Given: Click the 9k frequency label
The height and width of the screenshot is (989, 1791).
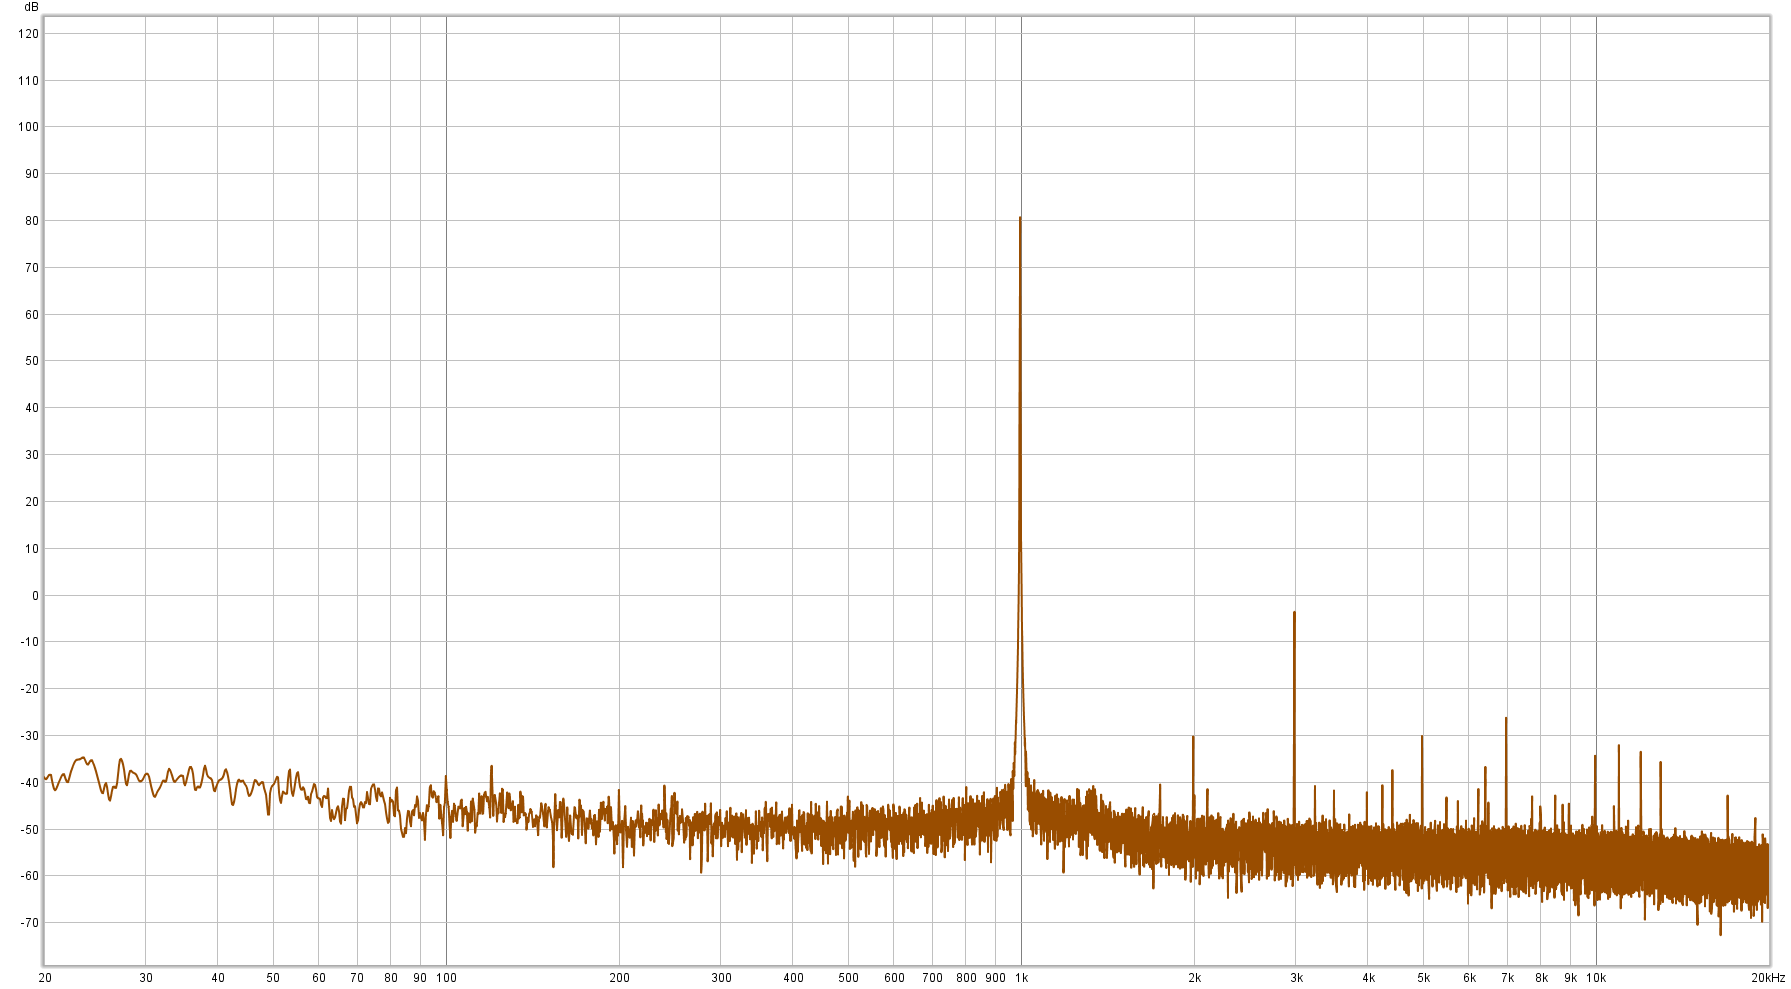Looking at the screenshot, I should (1570, 978).
